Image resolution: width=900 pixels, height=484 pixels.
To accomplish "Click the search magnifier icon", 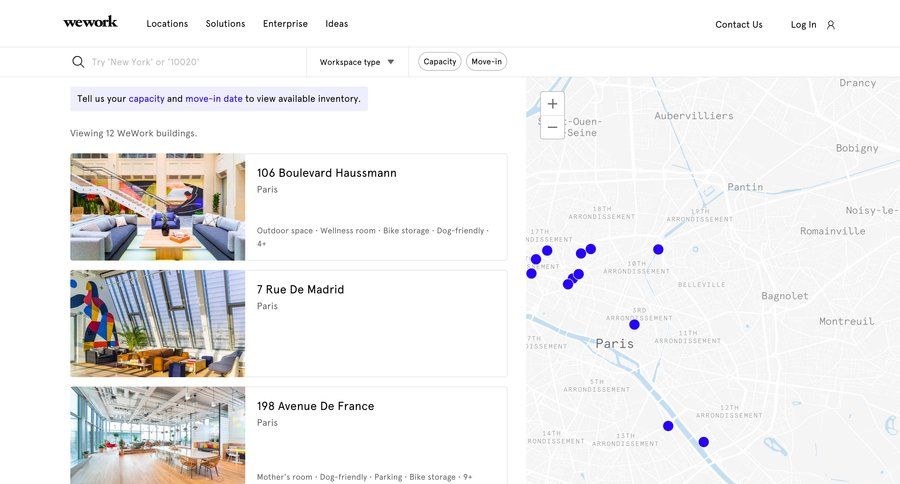I will click(x=78, y=61).
